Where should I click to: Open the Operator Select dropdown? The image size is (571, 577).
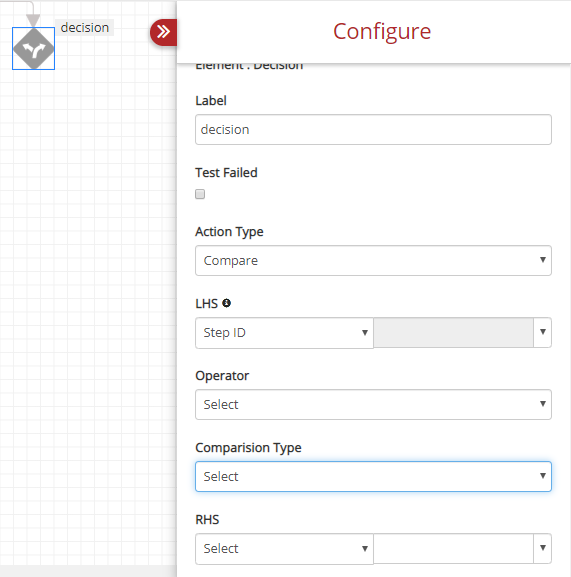[373, 404]
